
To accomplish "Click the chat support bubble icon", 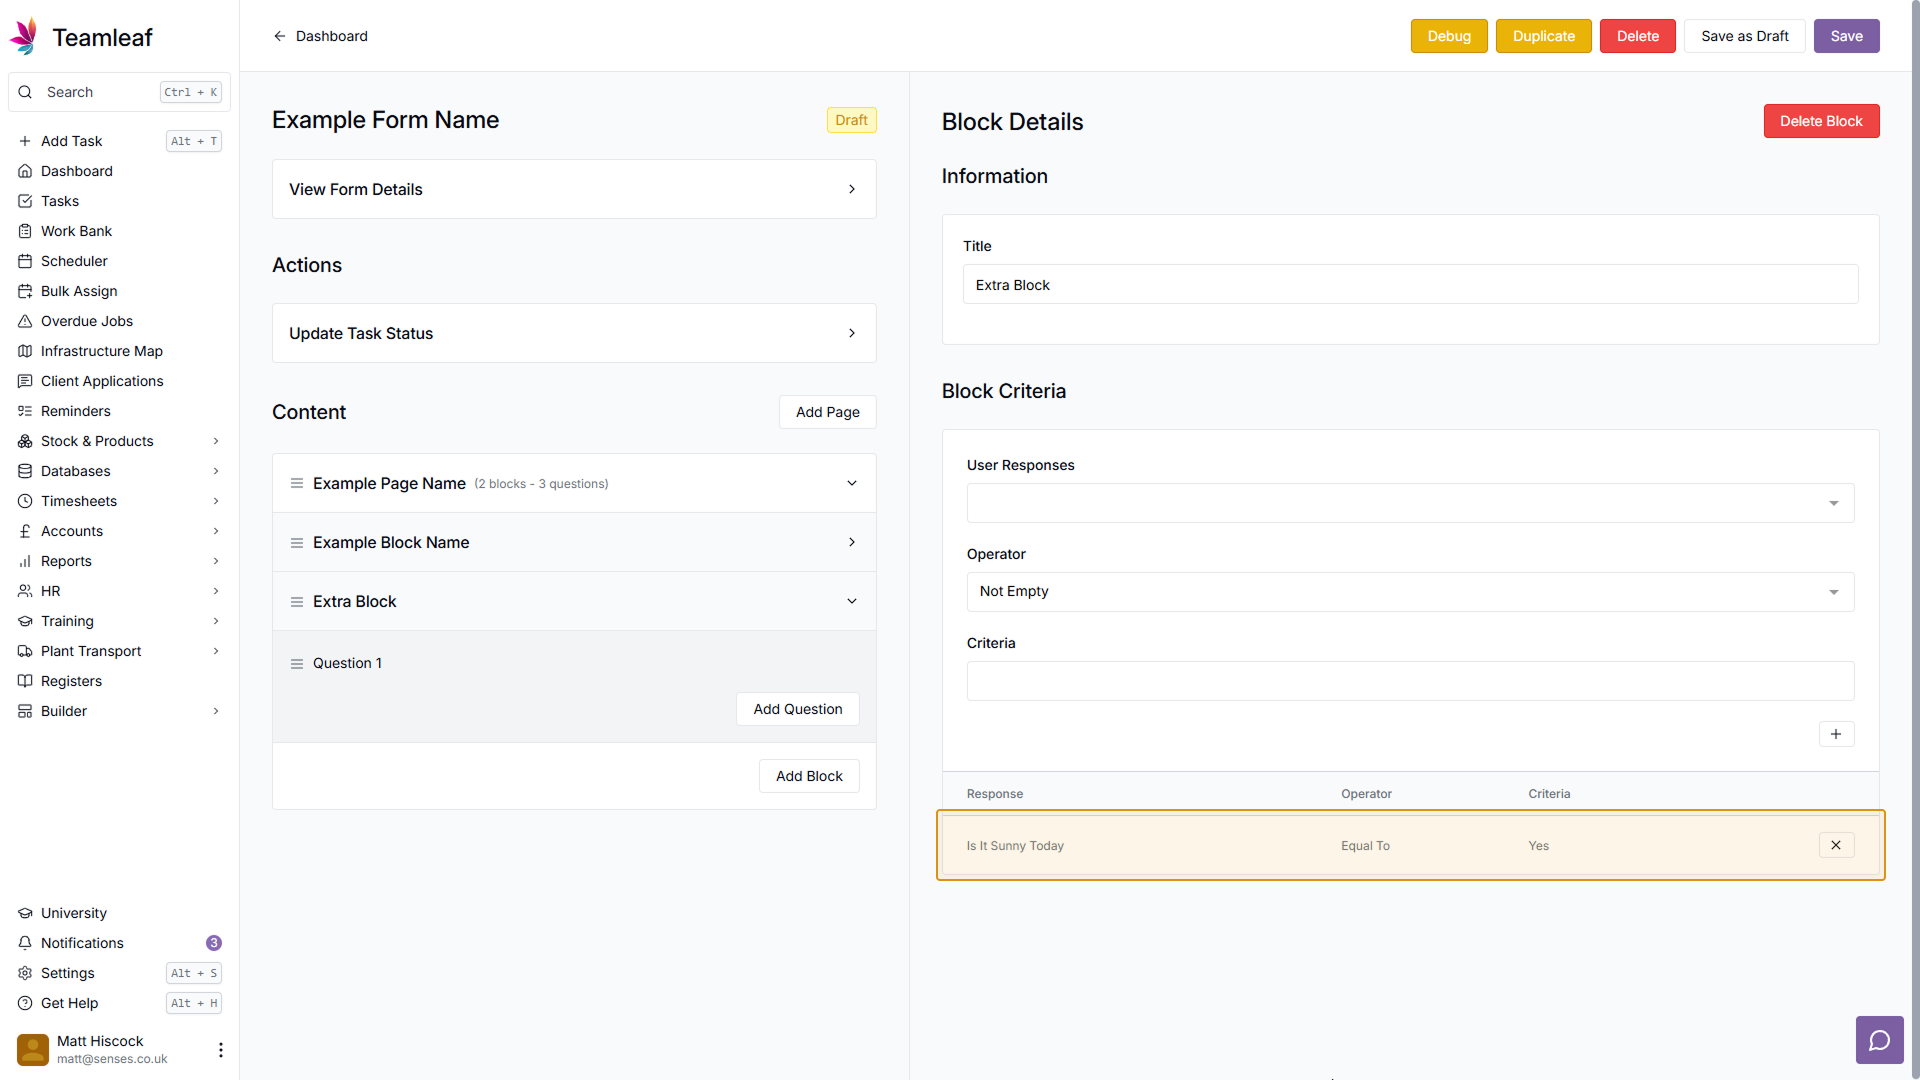I will pyautogui.click(x=1879, y=1040).
